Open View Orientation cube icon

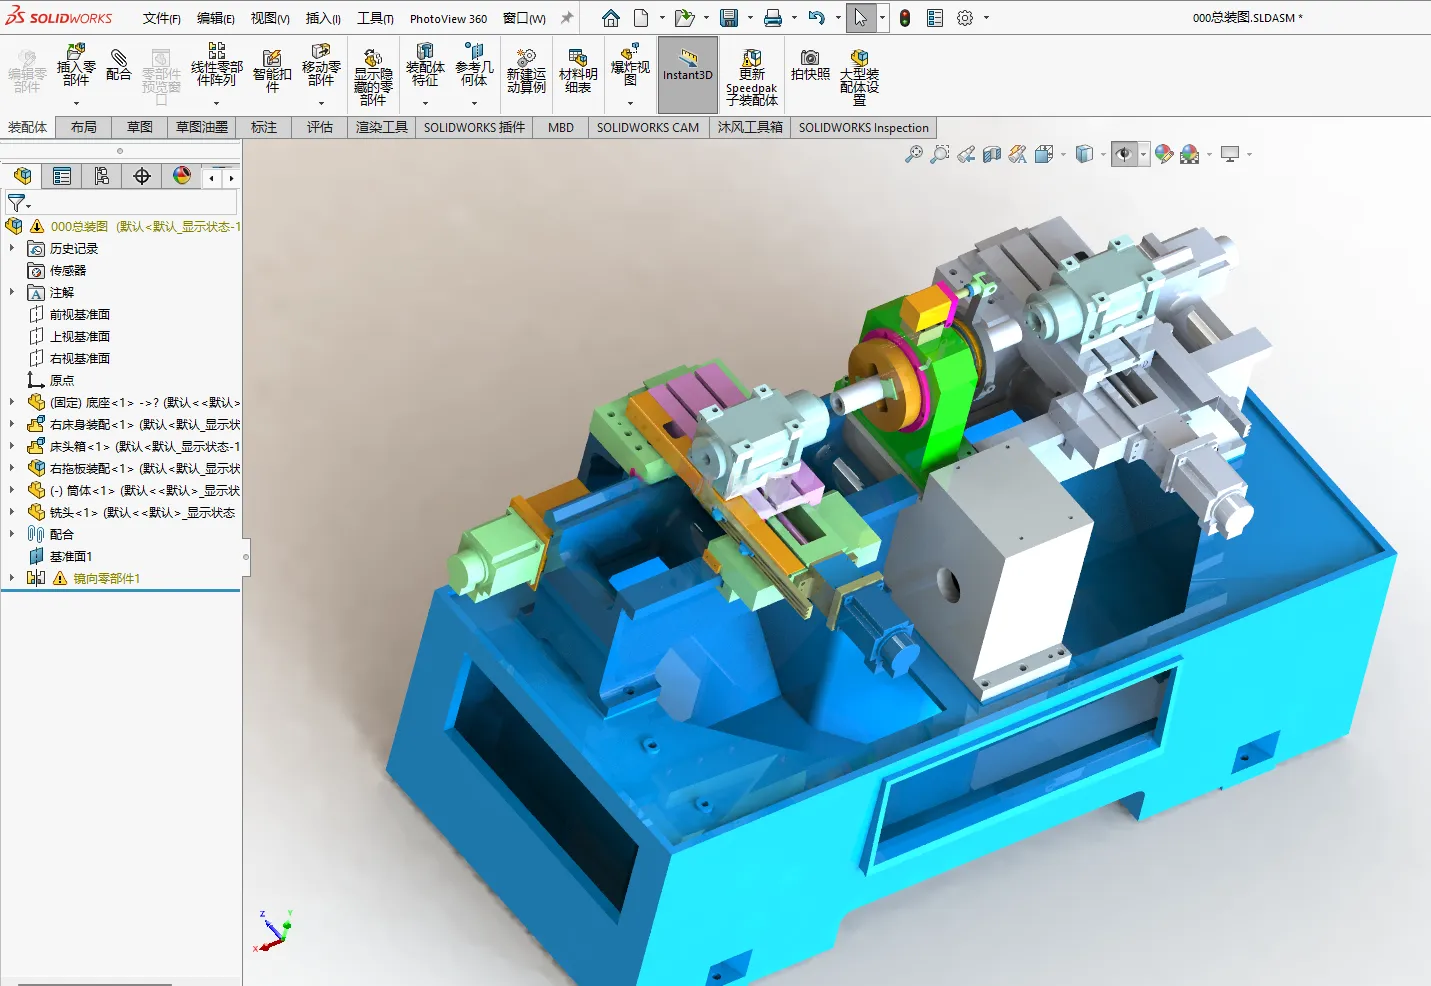[1044, 154]
